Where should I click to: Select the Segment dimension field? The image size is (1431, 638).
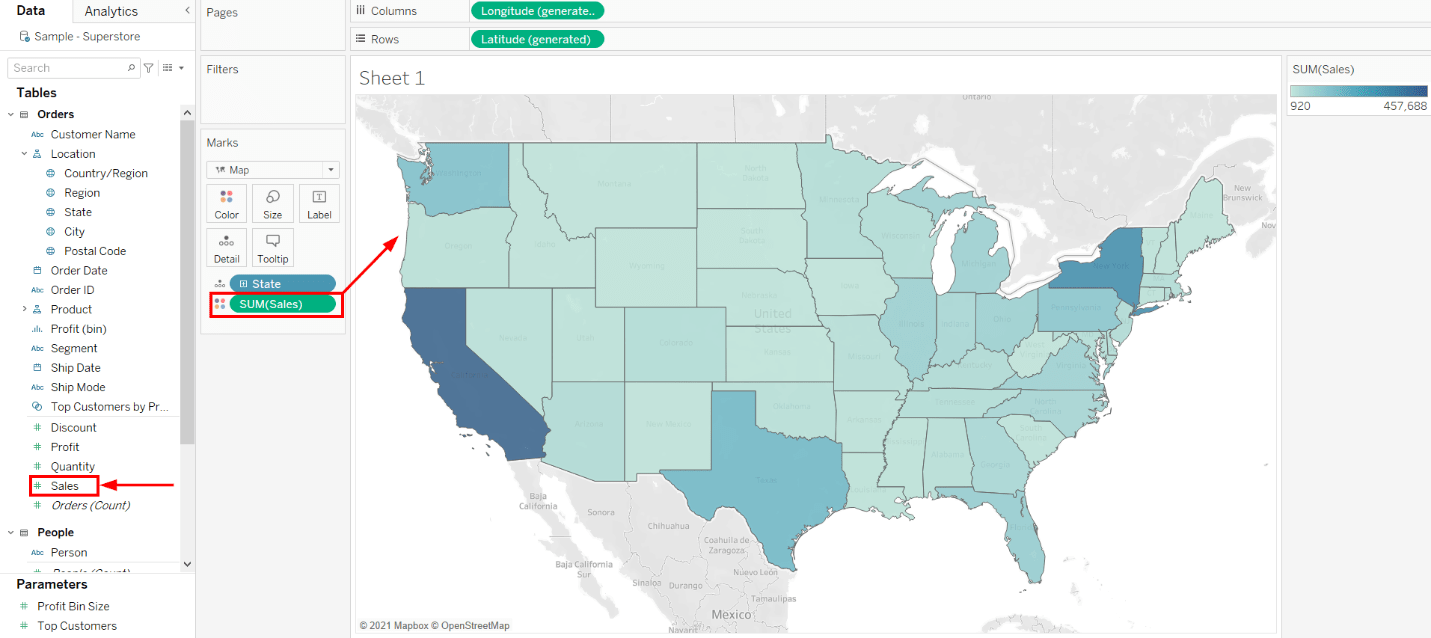(x=74, y=348)
